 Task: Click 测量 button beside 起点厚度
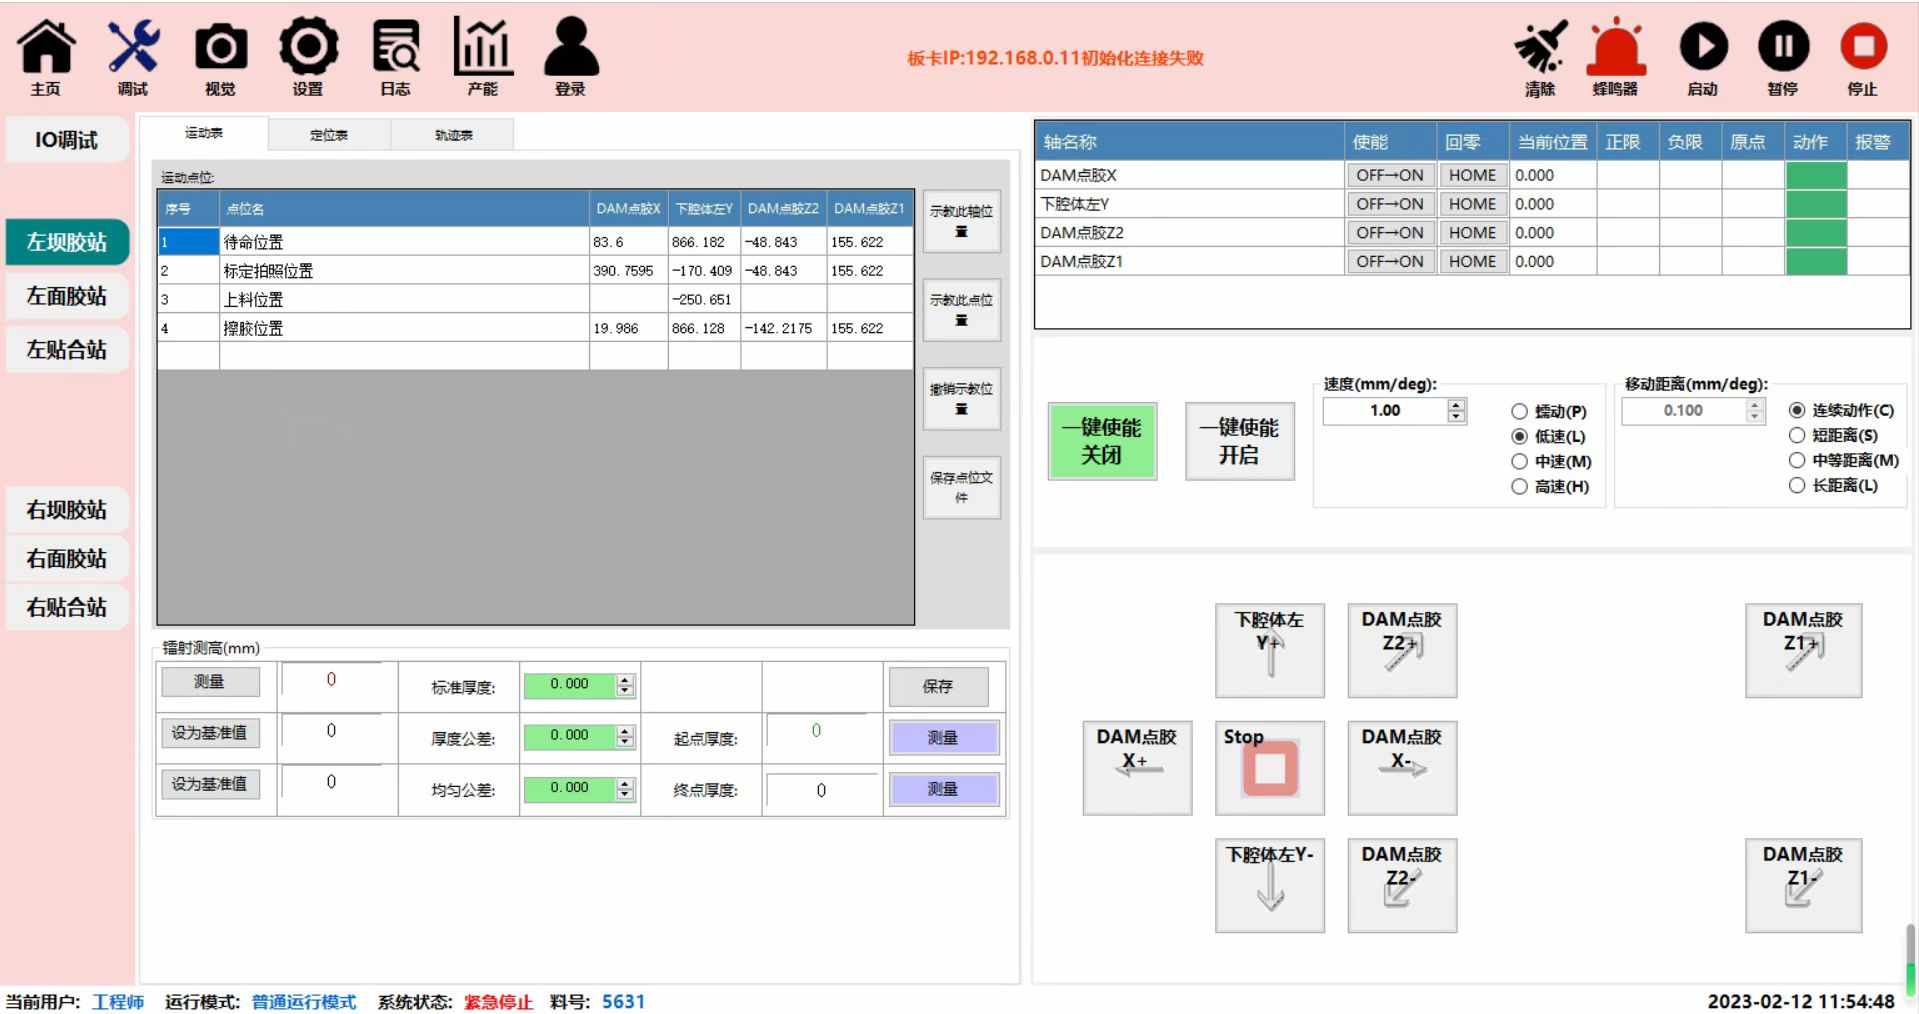pyautogui.click(x=943, y=738)
